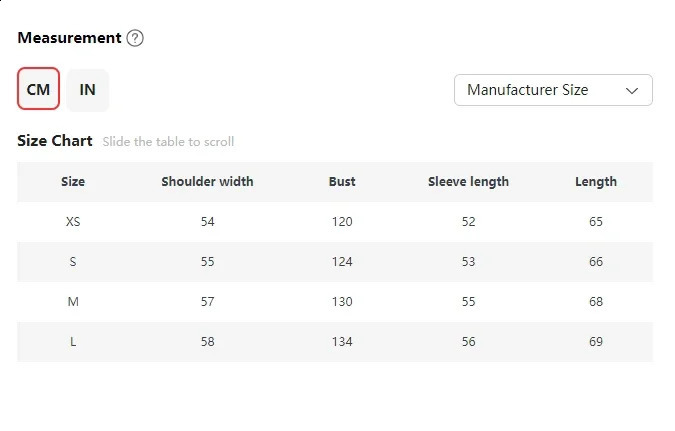The image size is (675, 431).
Task: Select the XS size row
Action: pos(73,222)
